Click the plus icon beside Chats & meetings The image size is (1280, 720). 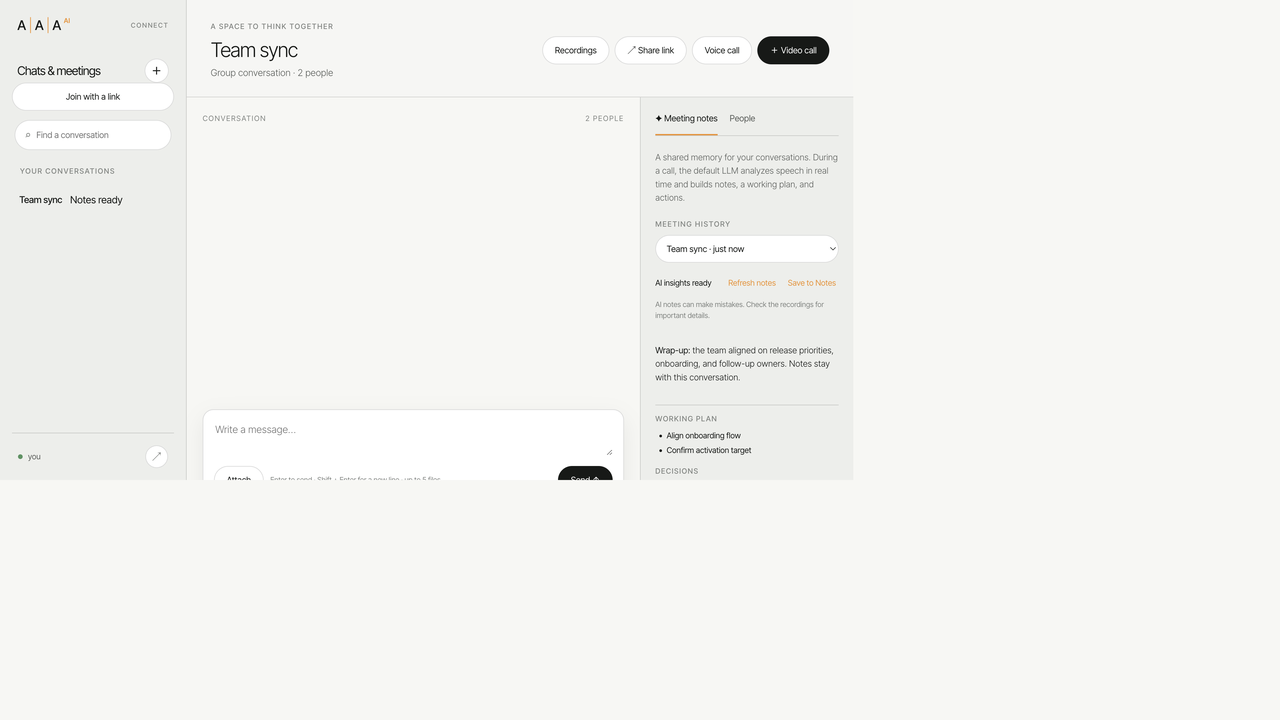(156, 71)
